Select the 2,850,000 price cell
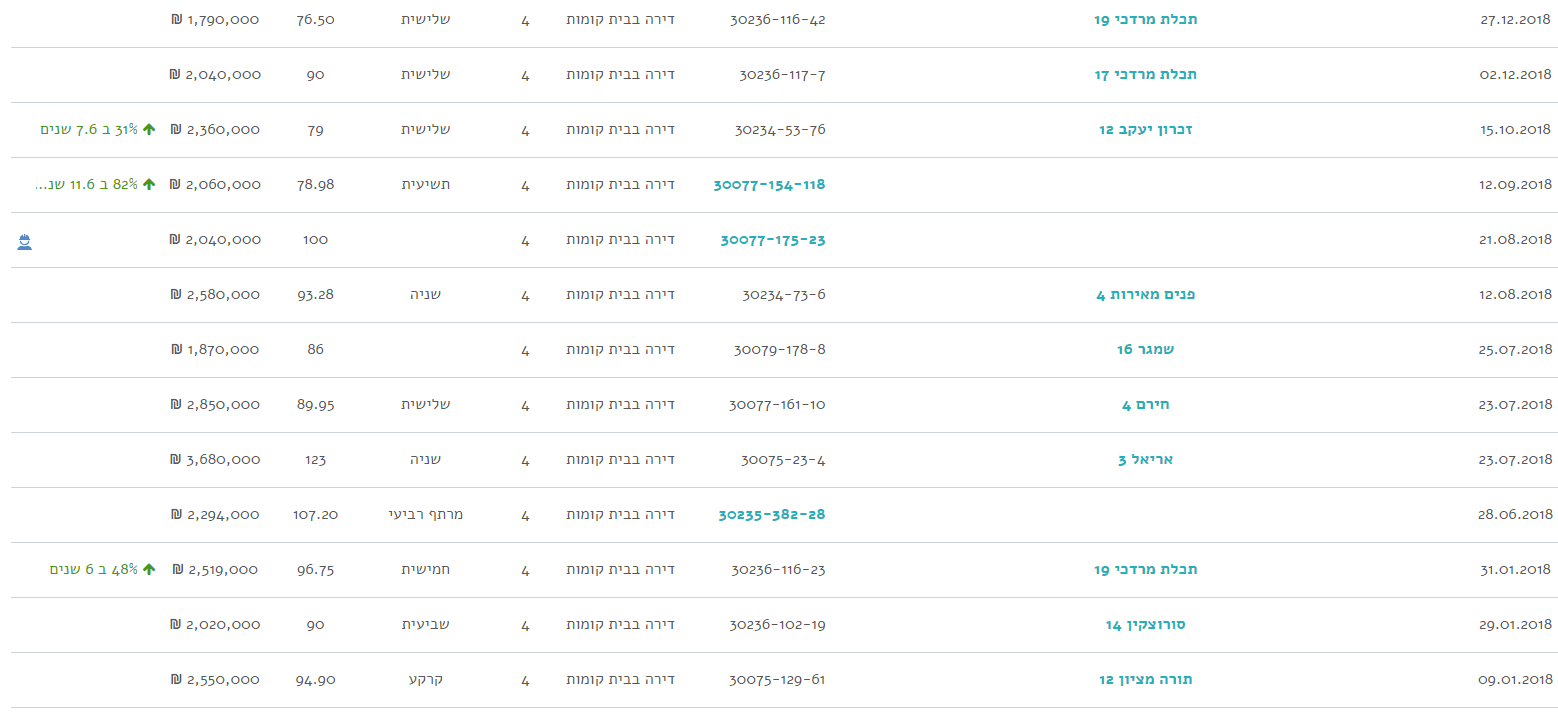1558x712 pixels. pos(222,405)
